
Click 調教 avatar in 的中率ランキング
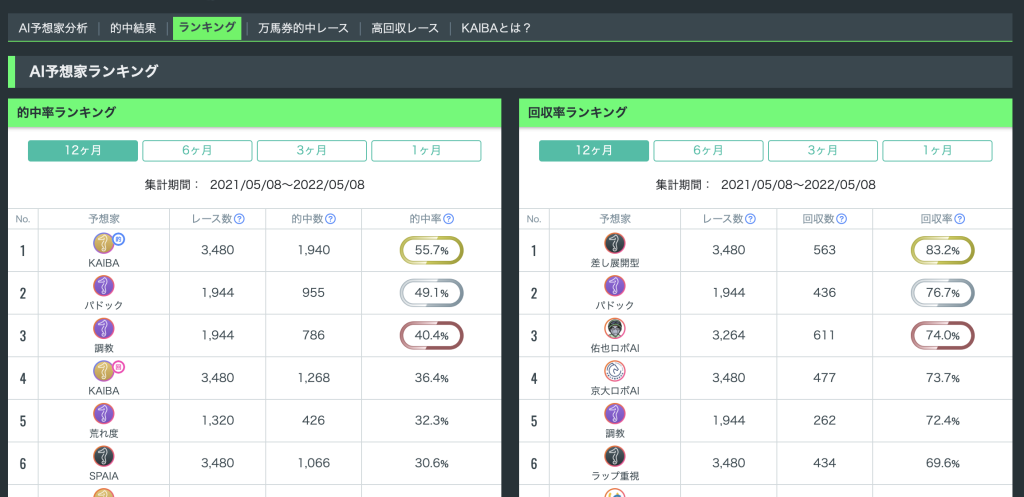tap(104, 329)
